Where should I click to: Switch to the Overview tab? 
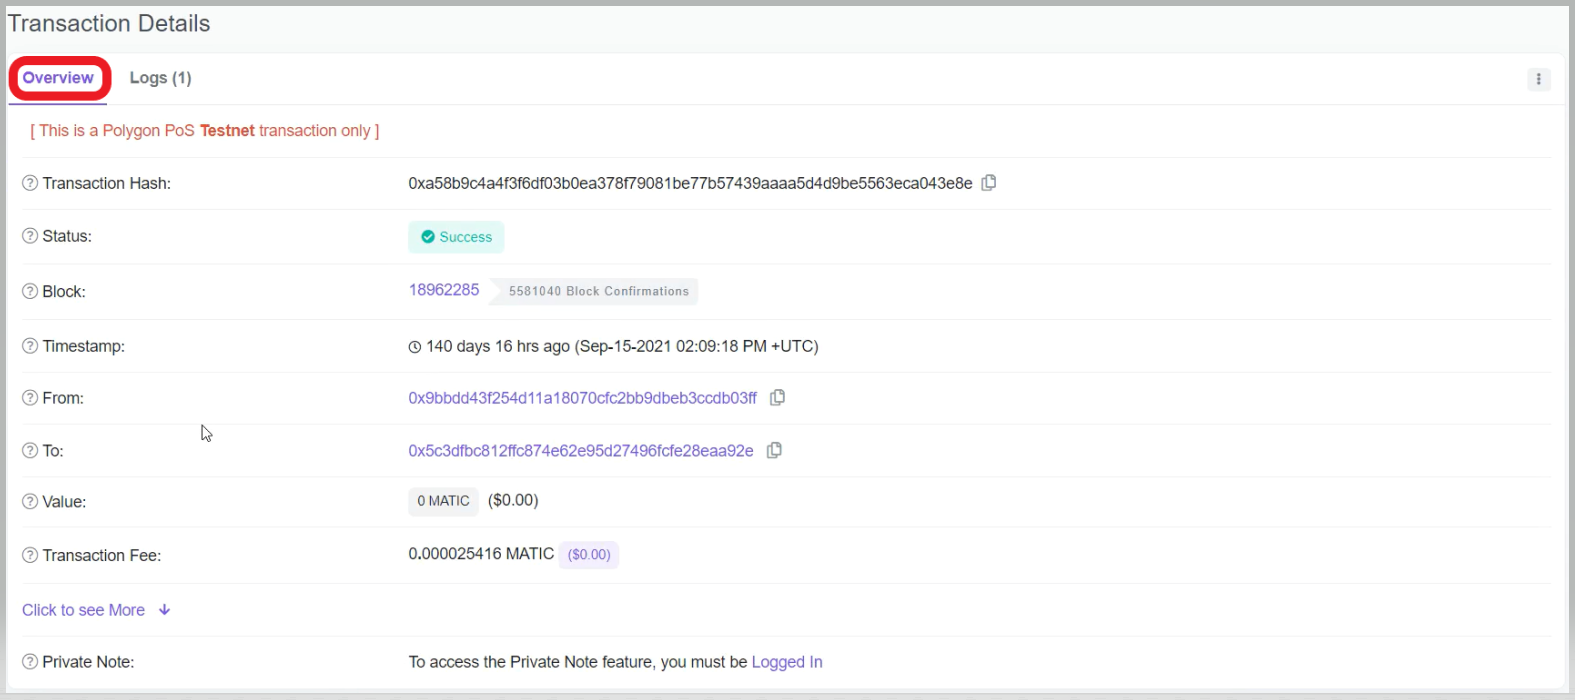58,78
